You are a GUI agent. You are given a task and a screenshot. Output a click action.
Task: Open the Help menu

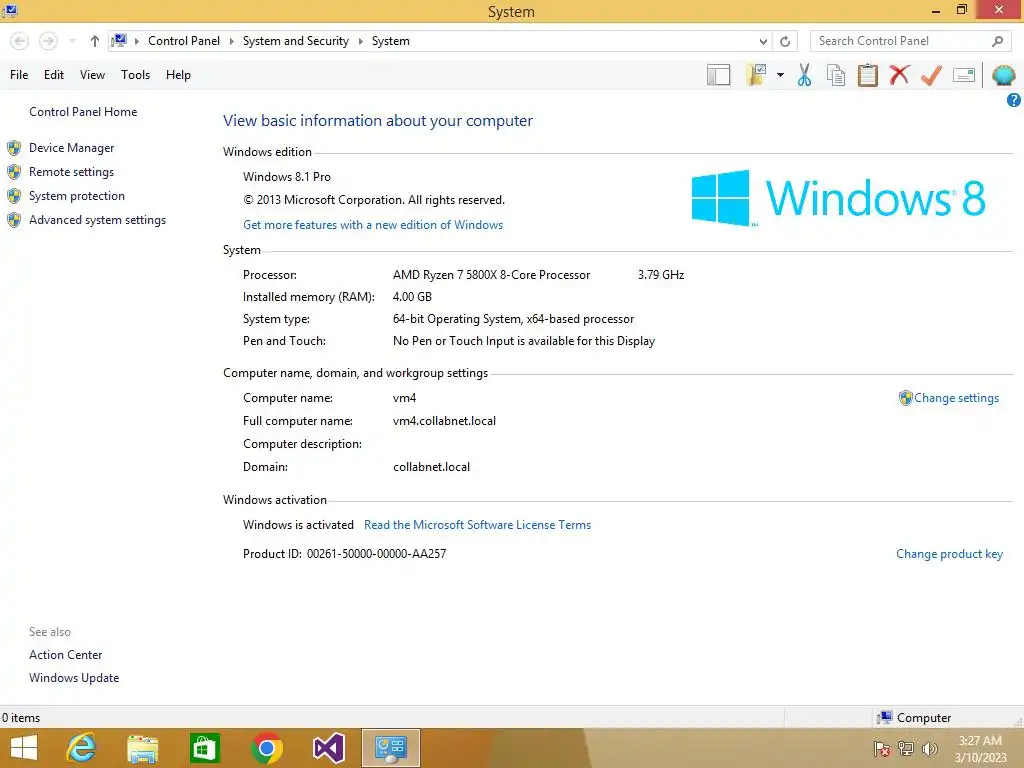coord(178,74)
